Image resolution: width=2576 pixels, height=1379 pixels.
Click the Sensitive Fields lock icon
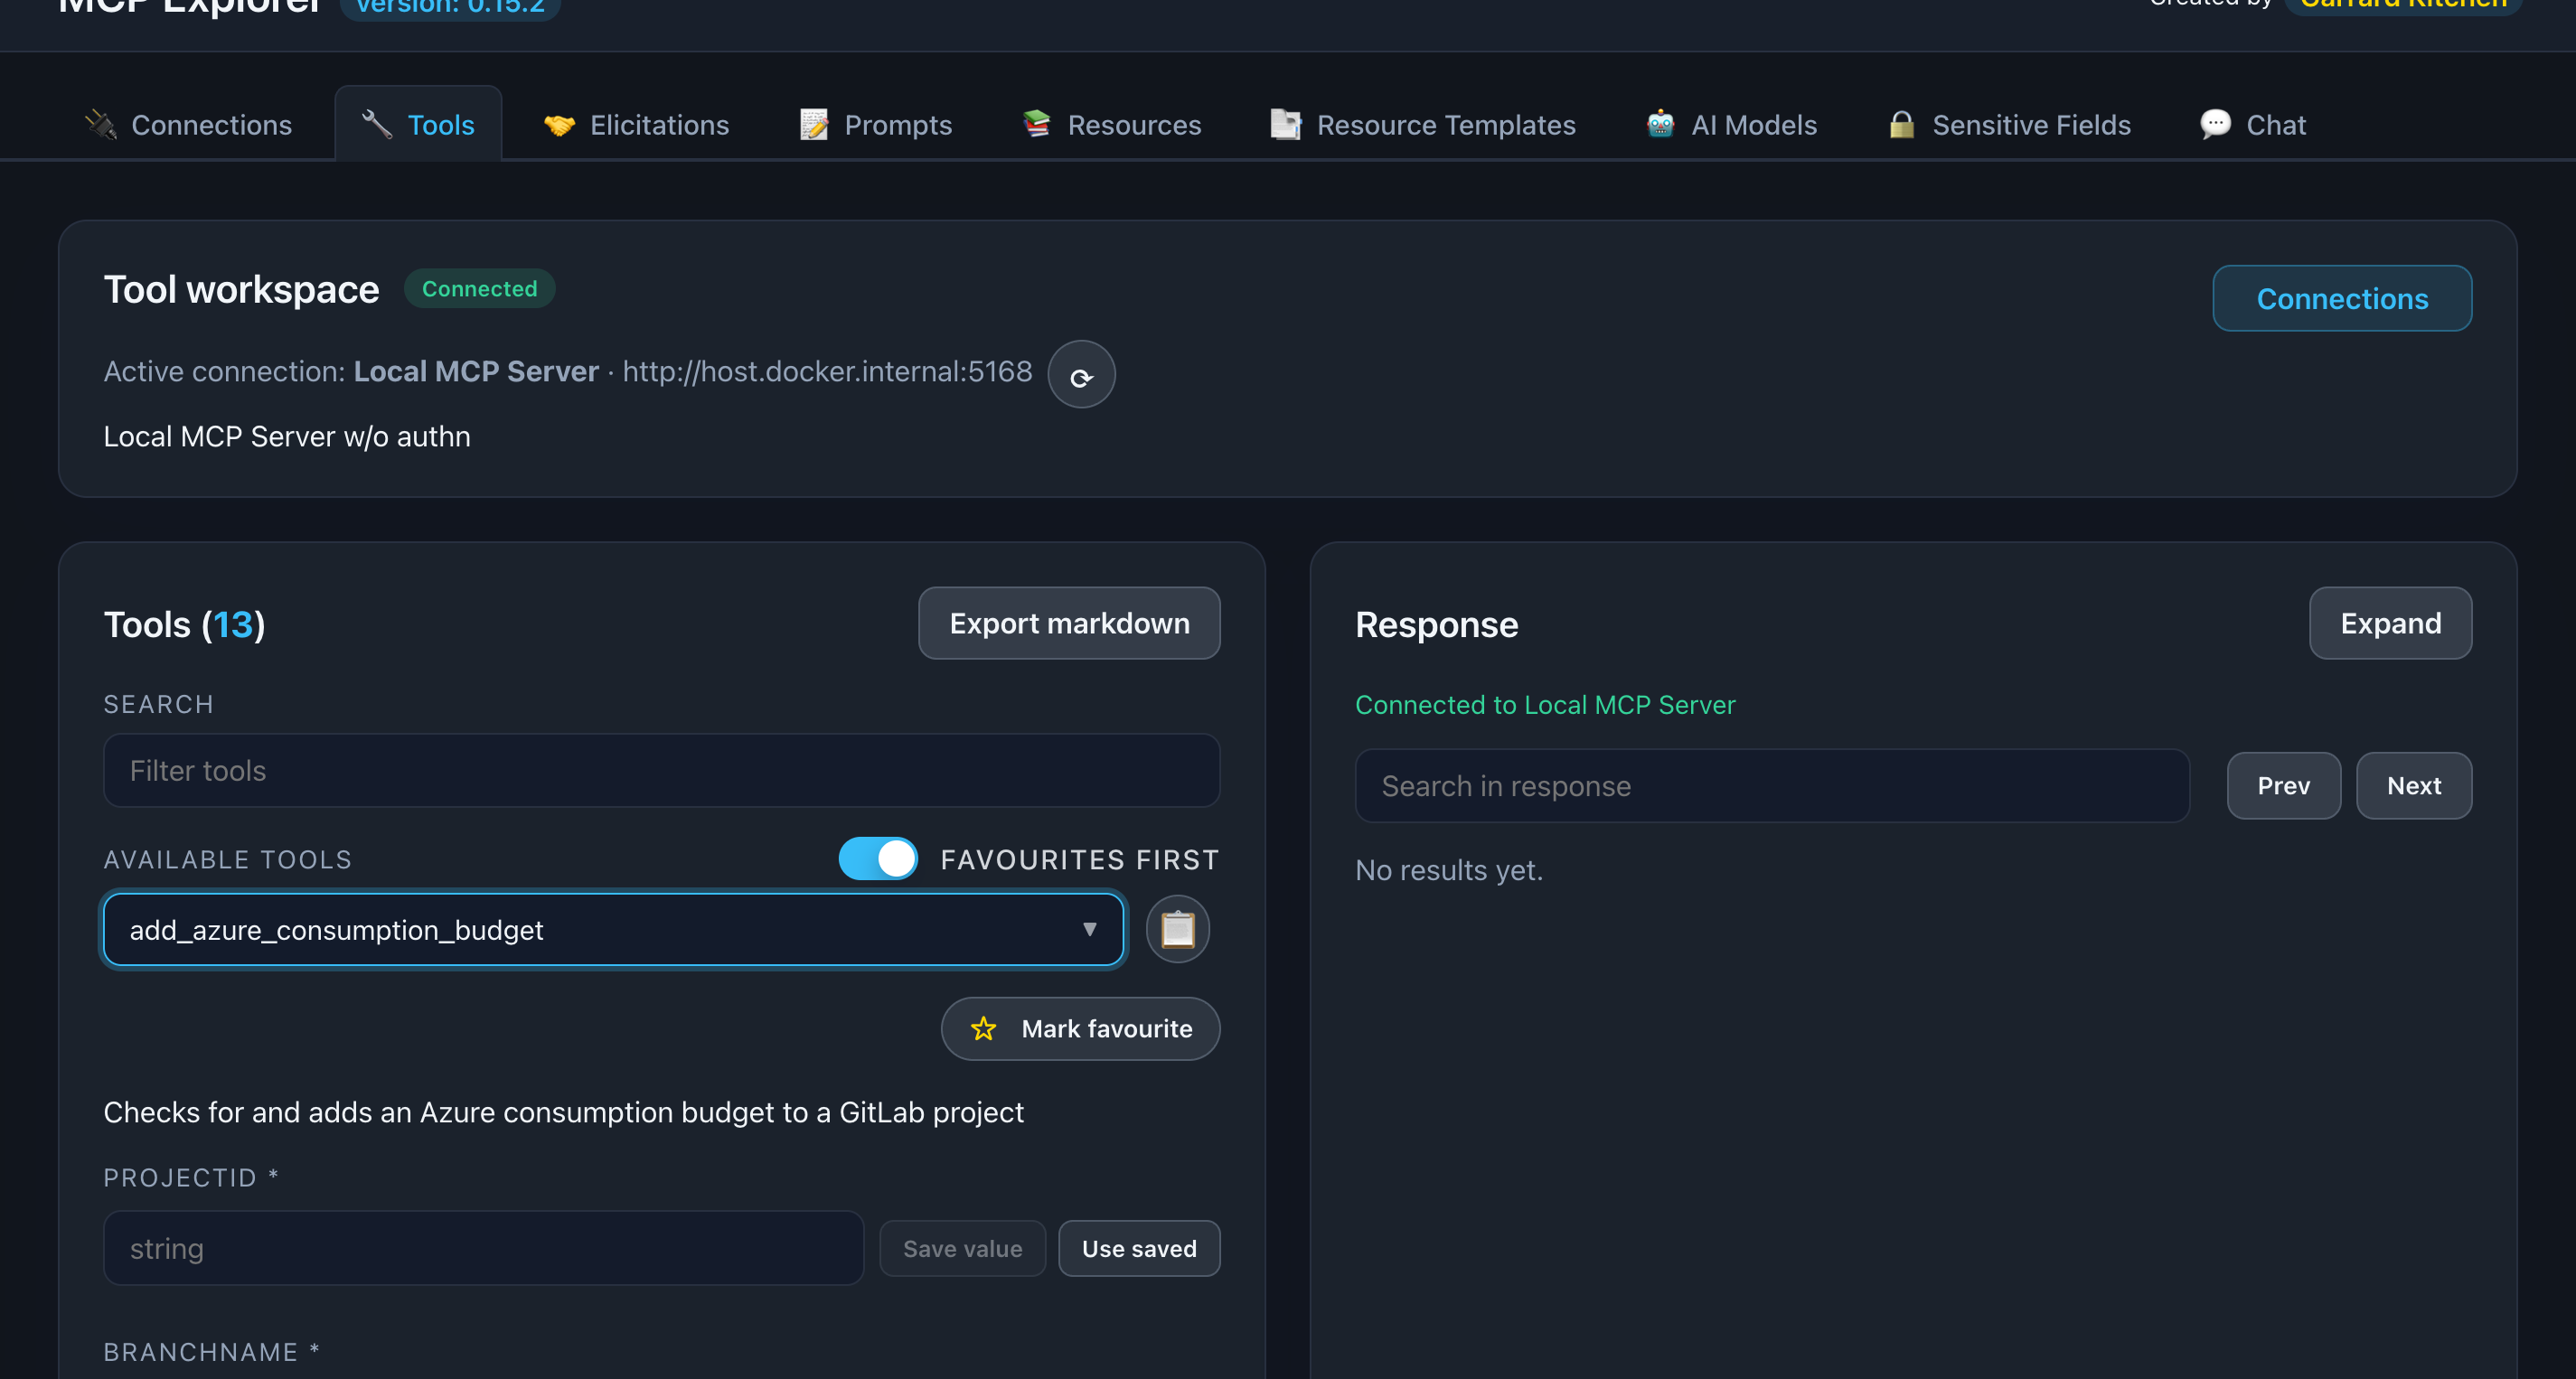click(x=1901, y=125)
